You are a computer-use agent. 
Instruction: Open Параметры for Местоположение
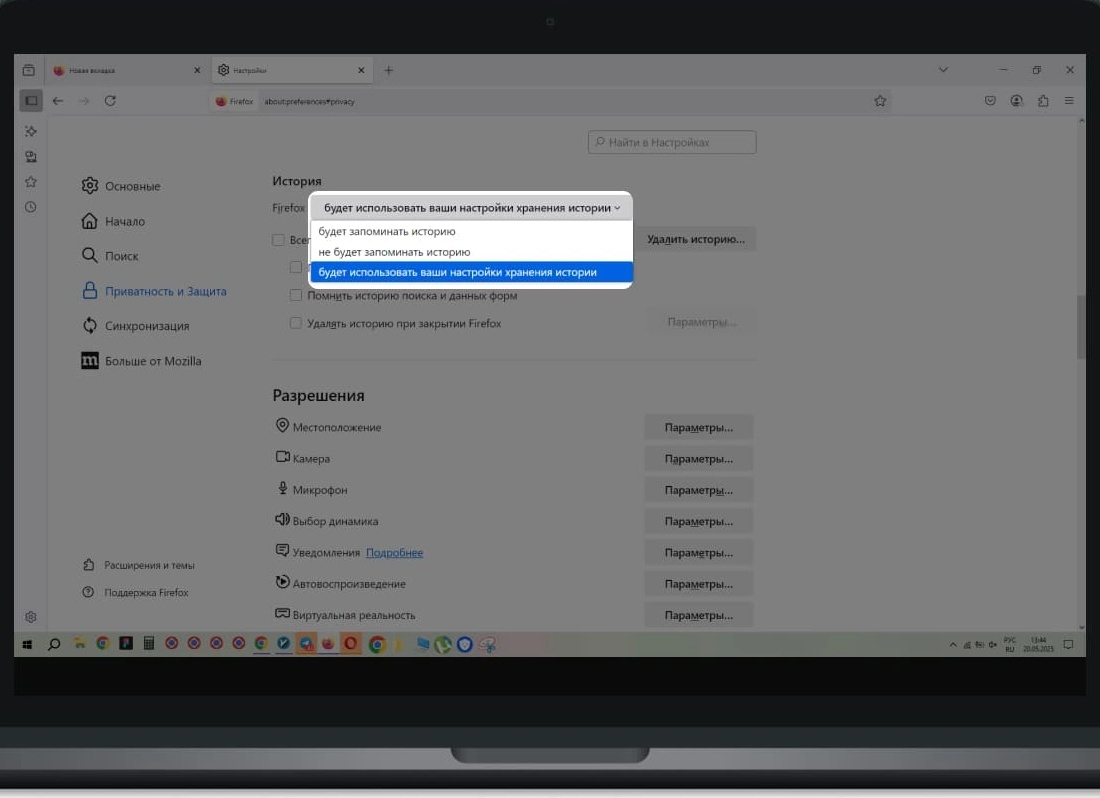click(x=699, y=427)
